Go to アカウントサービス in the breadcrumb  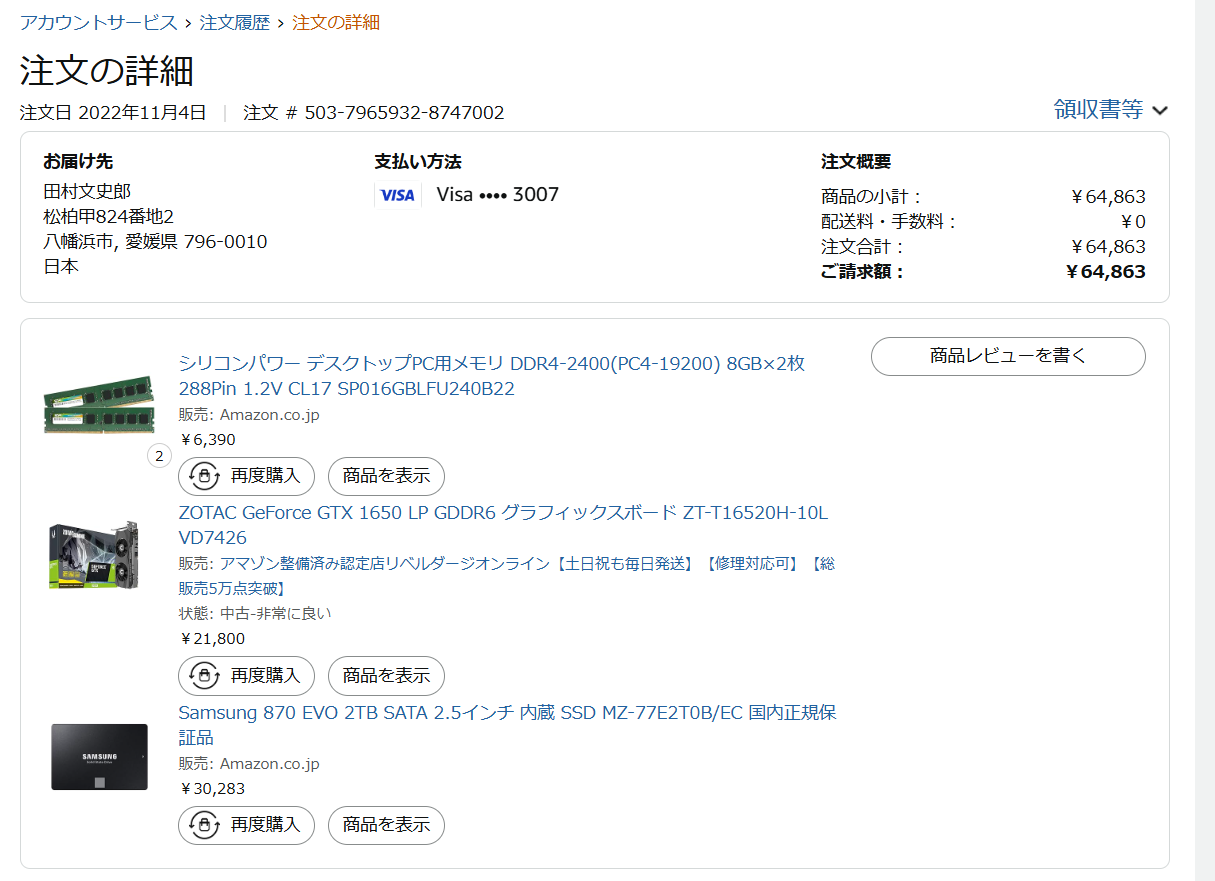(98, 22)
